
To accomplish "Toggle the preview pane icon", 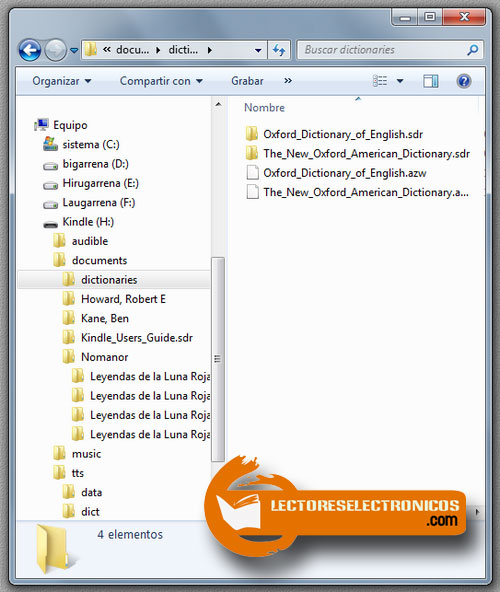I will (x=431, y=81).
